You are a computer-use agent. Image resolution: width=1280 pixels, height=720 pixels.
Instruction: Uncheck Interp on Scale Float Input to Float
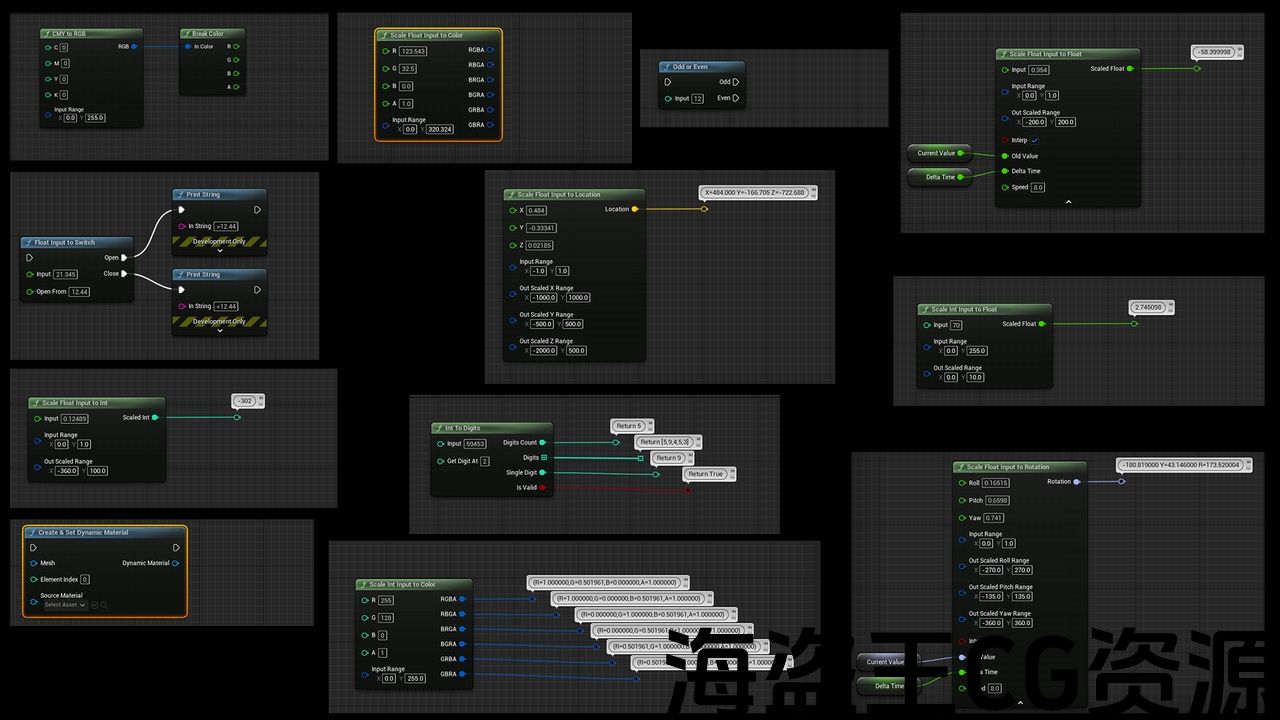1035,140
